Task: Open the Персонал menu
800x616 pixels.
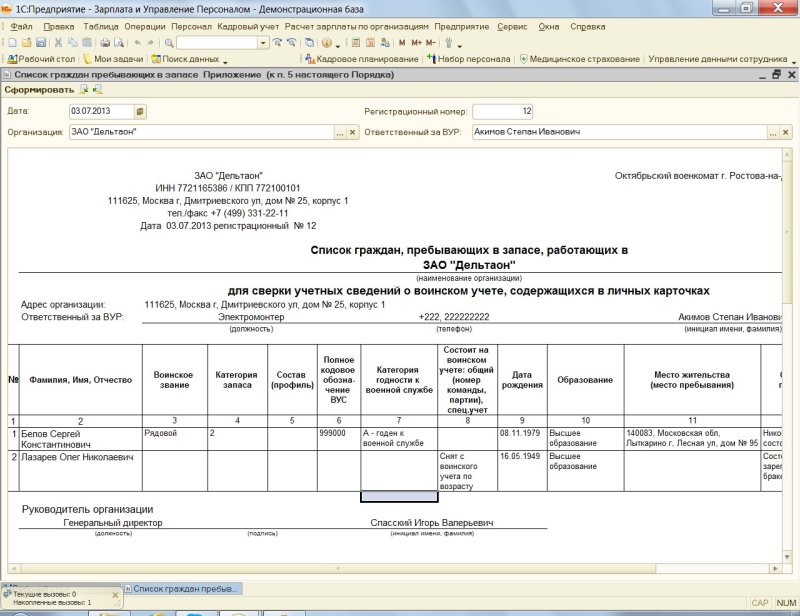Action: click(191, 27)
